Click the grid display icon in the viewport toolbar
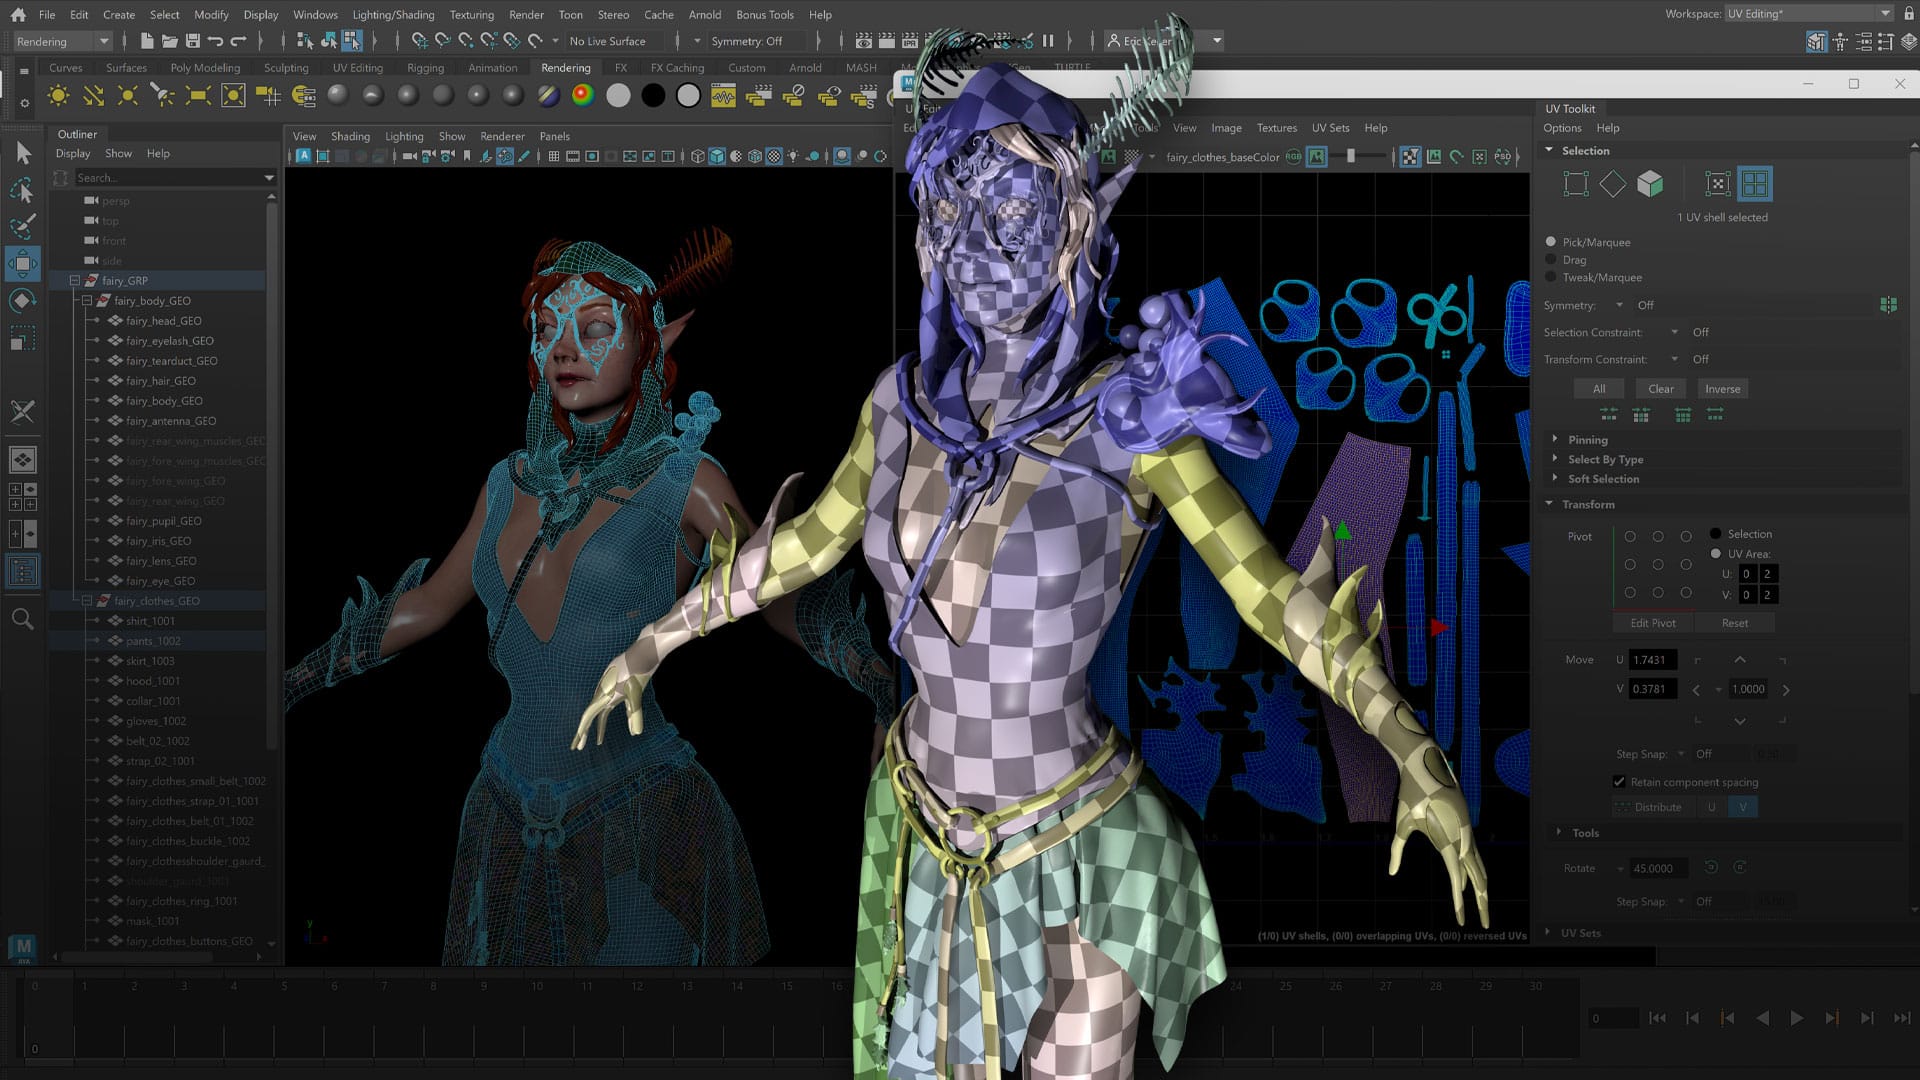1920x1080 pixels. pyautogui.click(x=553, y=156)
